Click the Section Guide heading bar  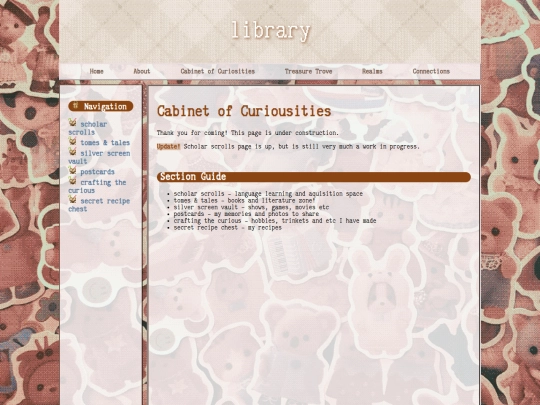coord(314,177)
